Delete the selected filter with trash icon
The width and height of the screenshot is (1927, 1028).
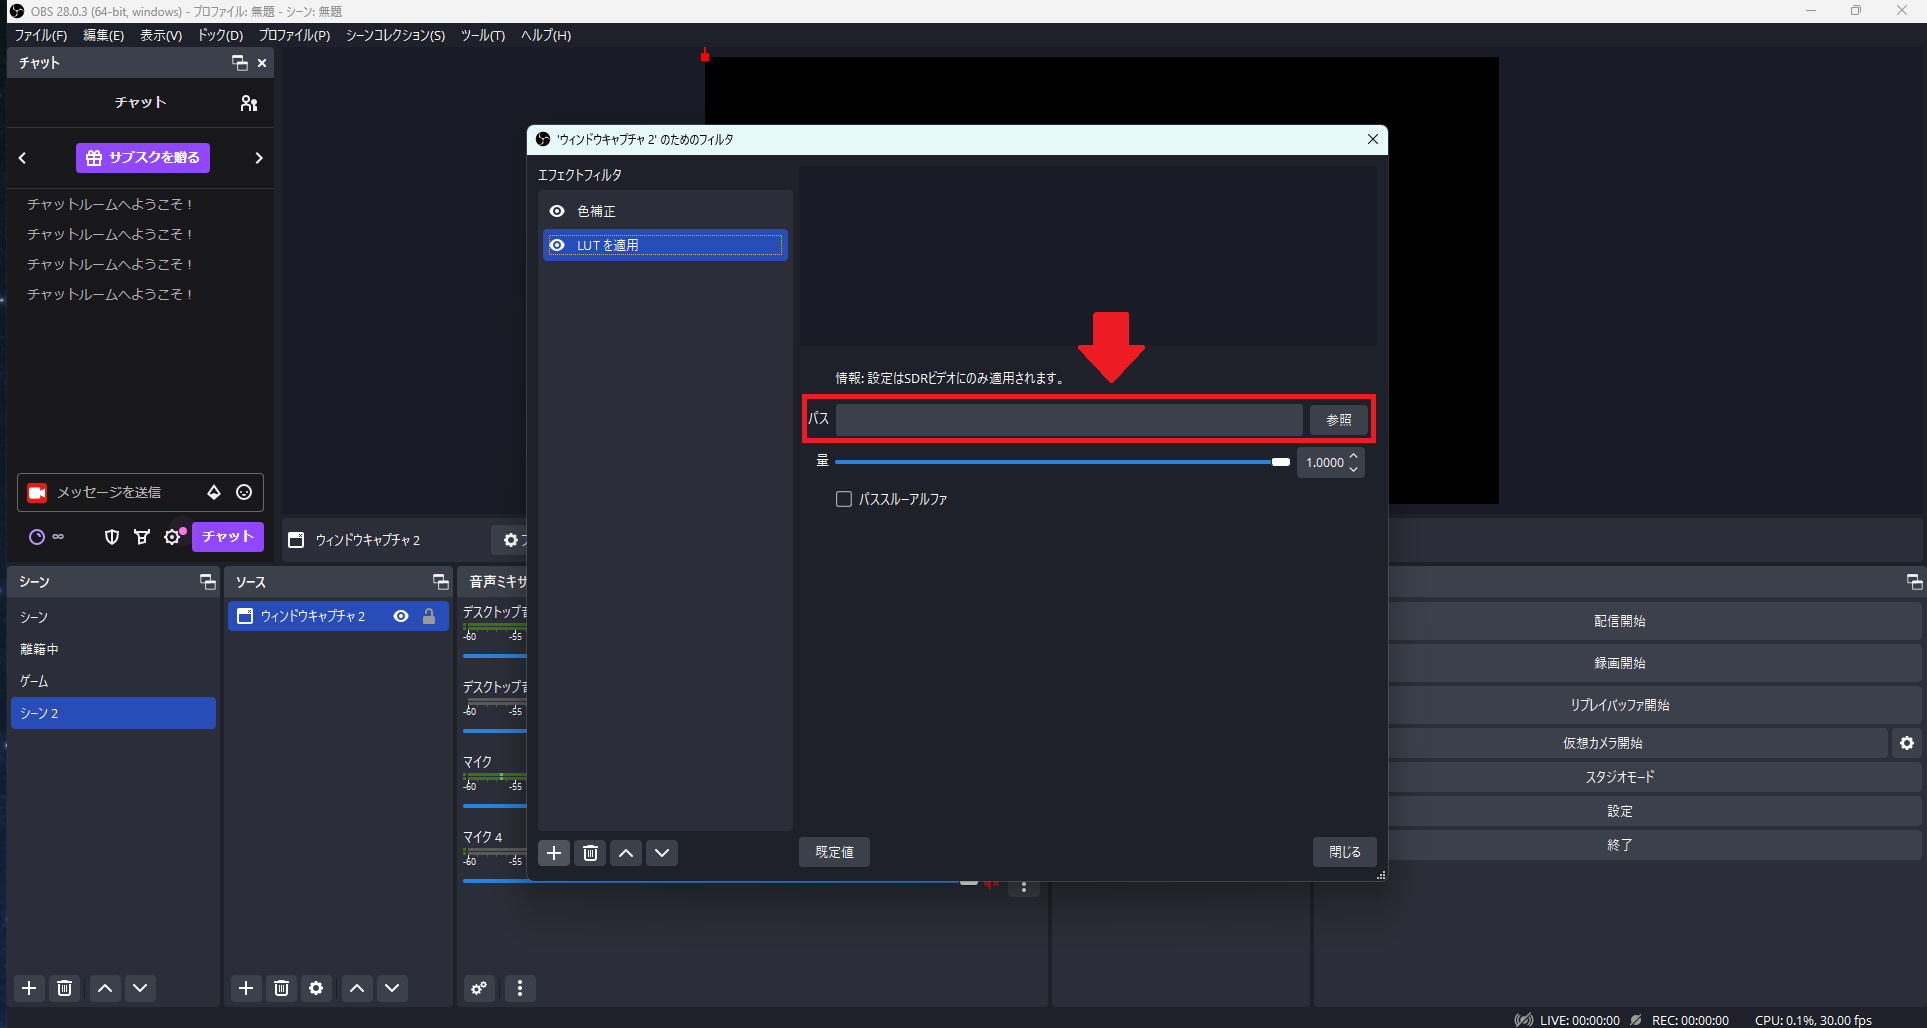point(590,853)
